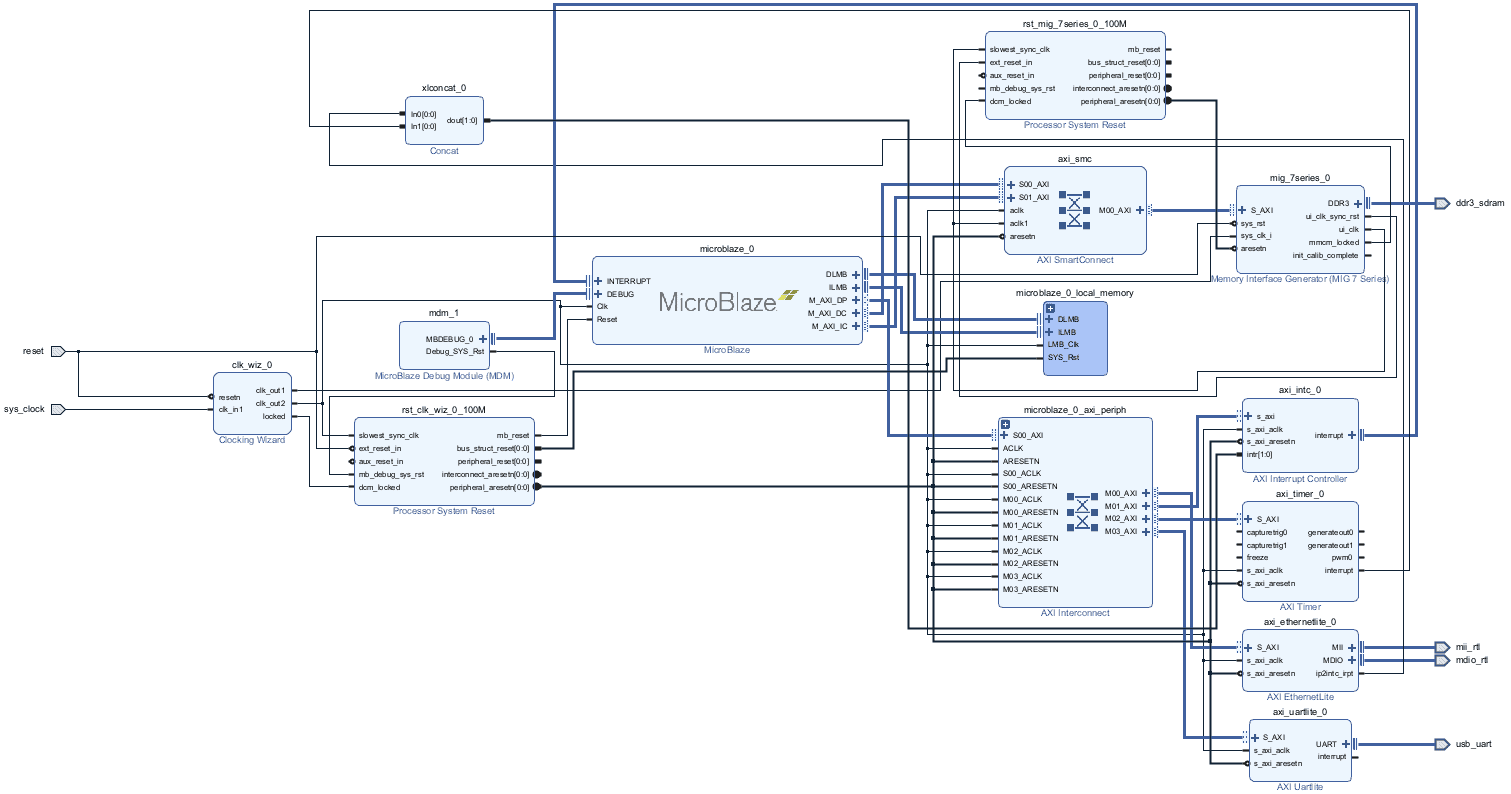Image resolution: width=1511 pixels, height=794 pixels.
Task: Select the ddr3_sdram external port symbol
Action: [1441, 203]
